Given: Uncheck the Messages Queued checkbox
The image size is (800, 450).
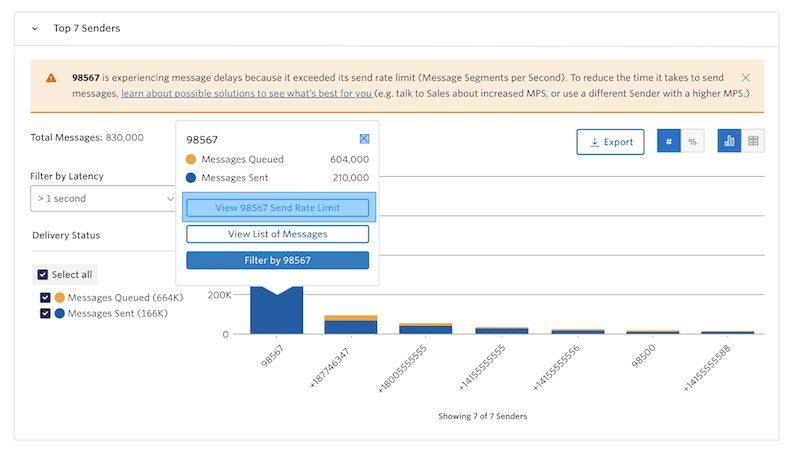Looking at the screenshot, I should pyautogui.click(x=45, y=298).
